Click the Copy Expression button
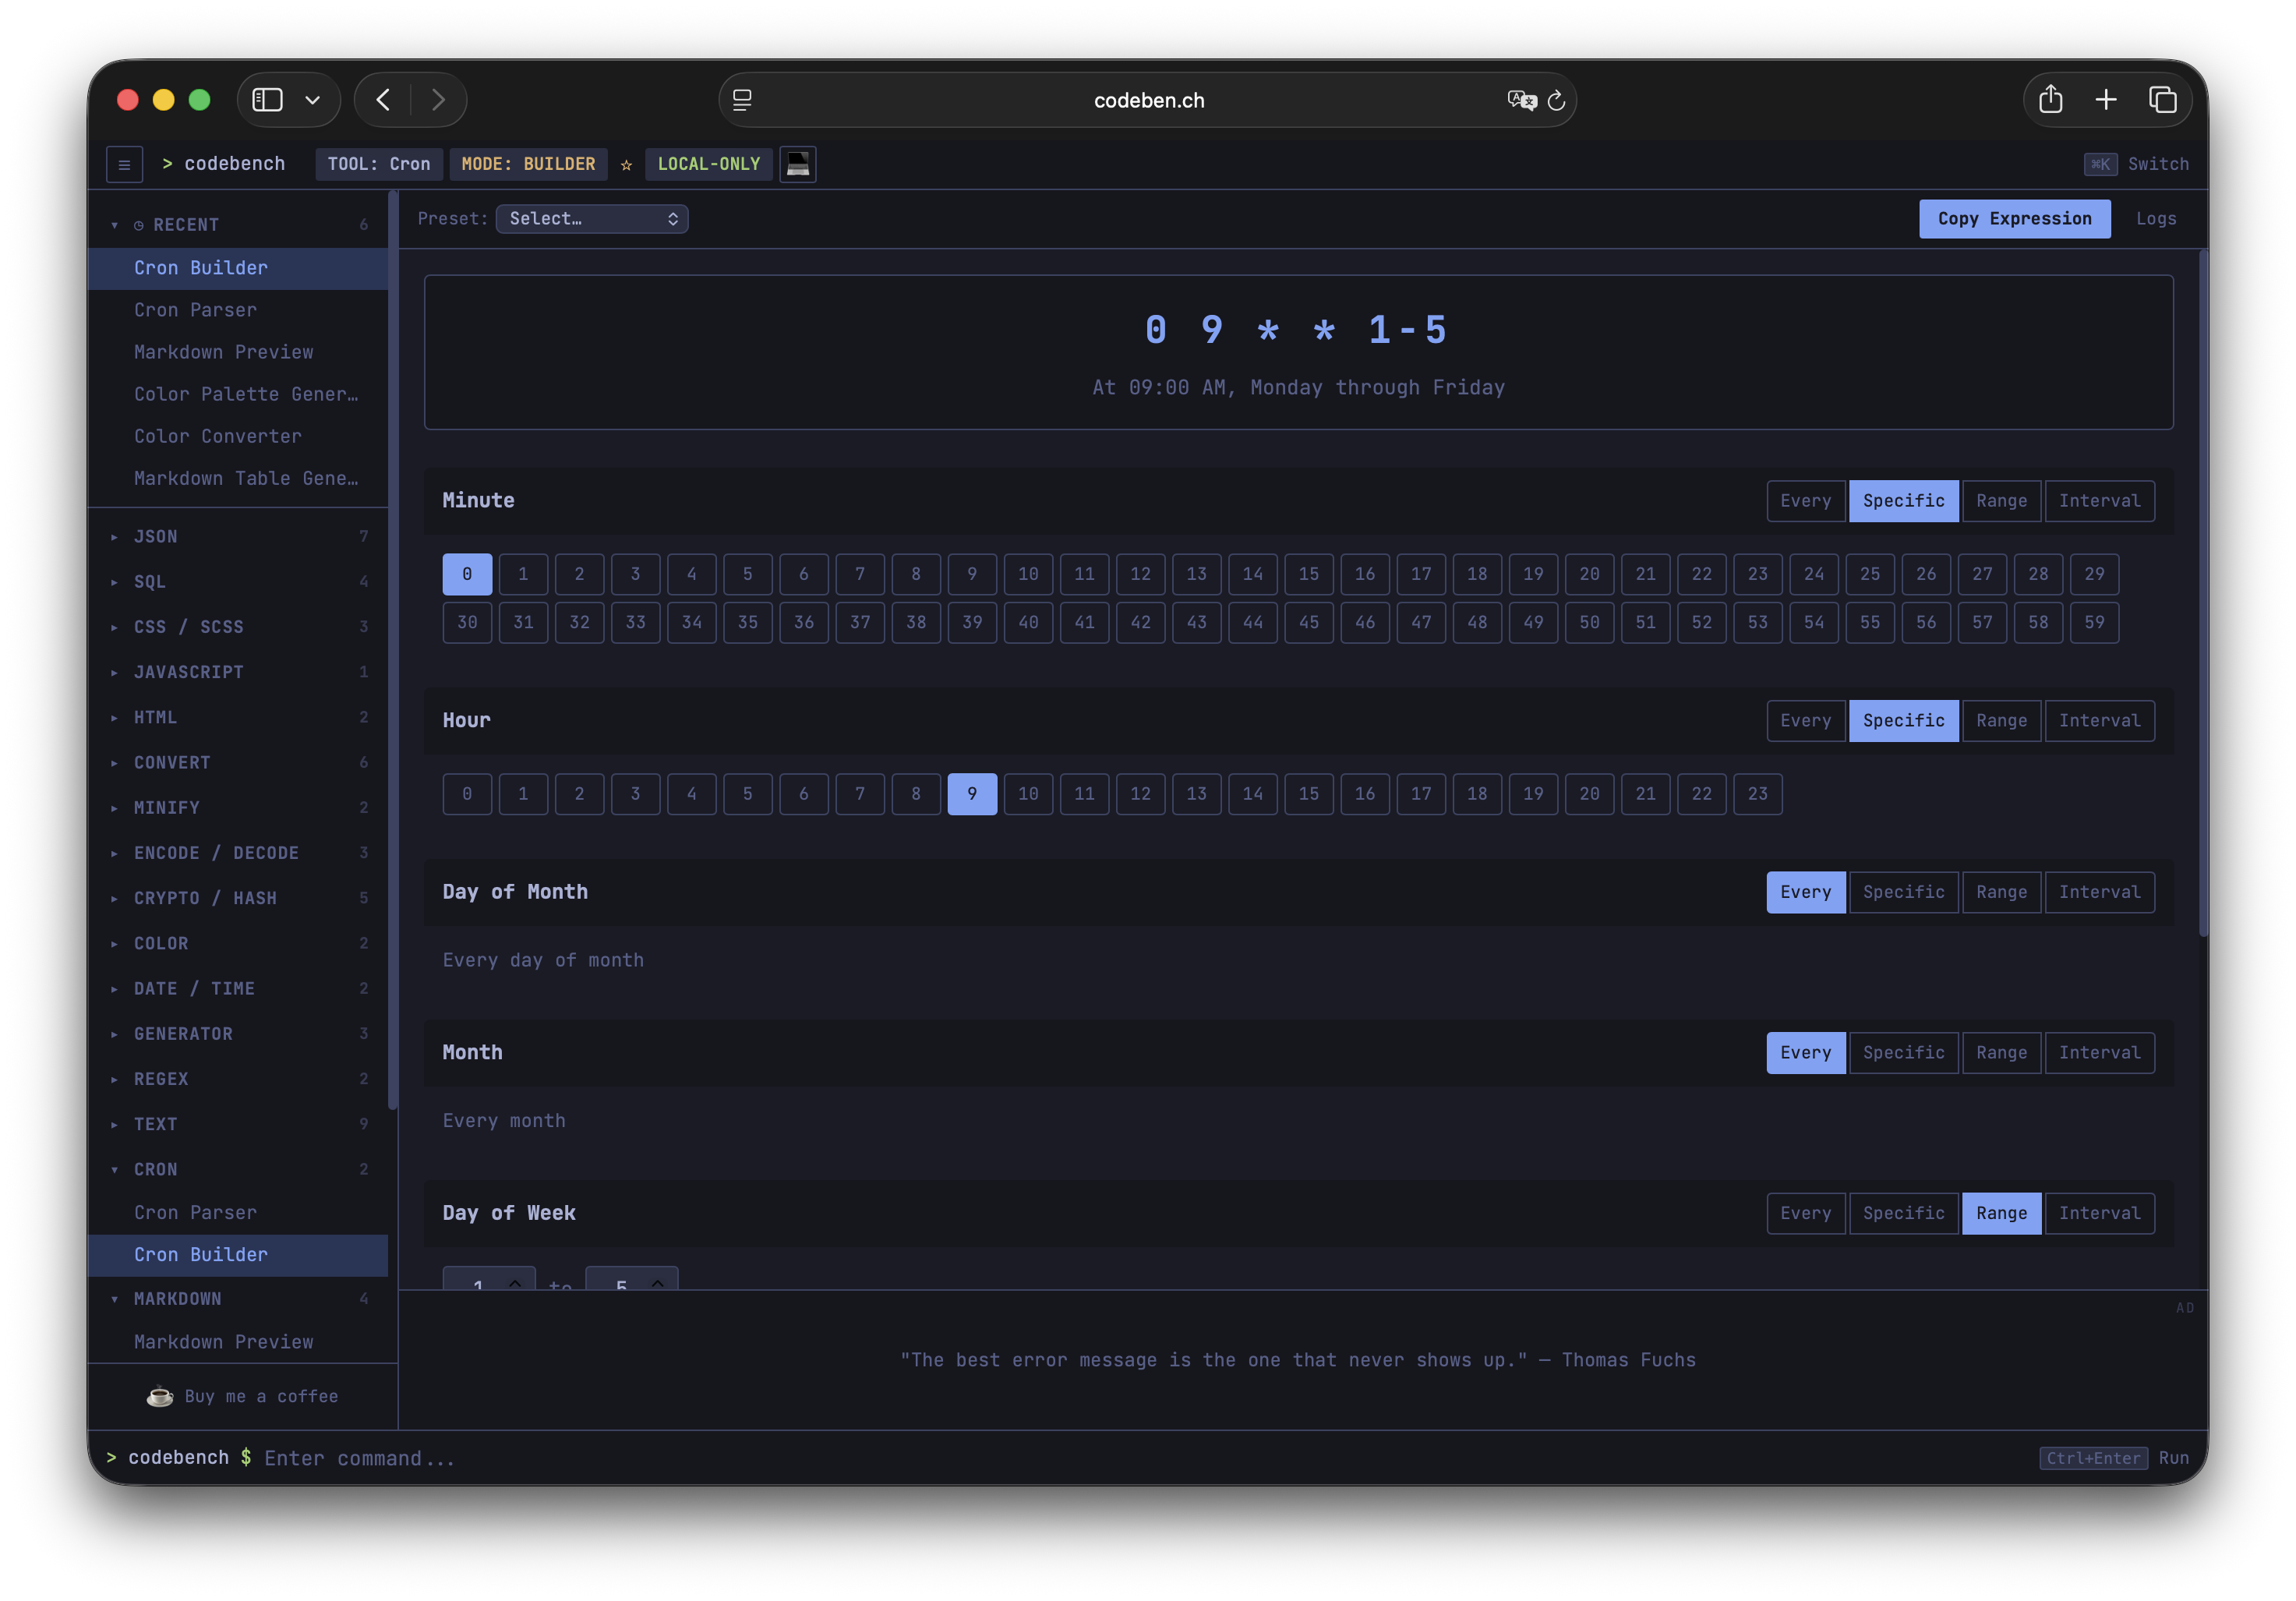 (2015, 218)
